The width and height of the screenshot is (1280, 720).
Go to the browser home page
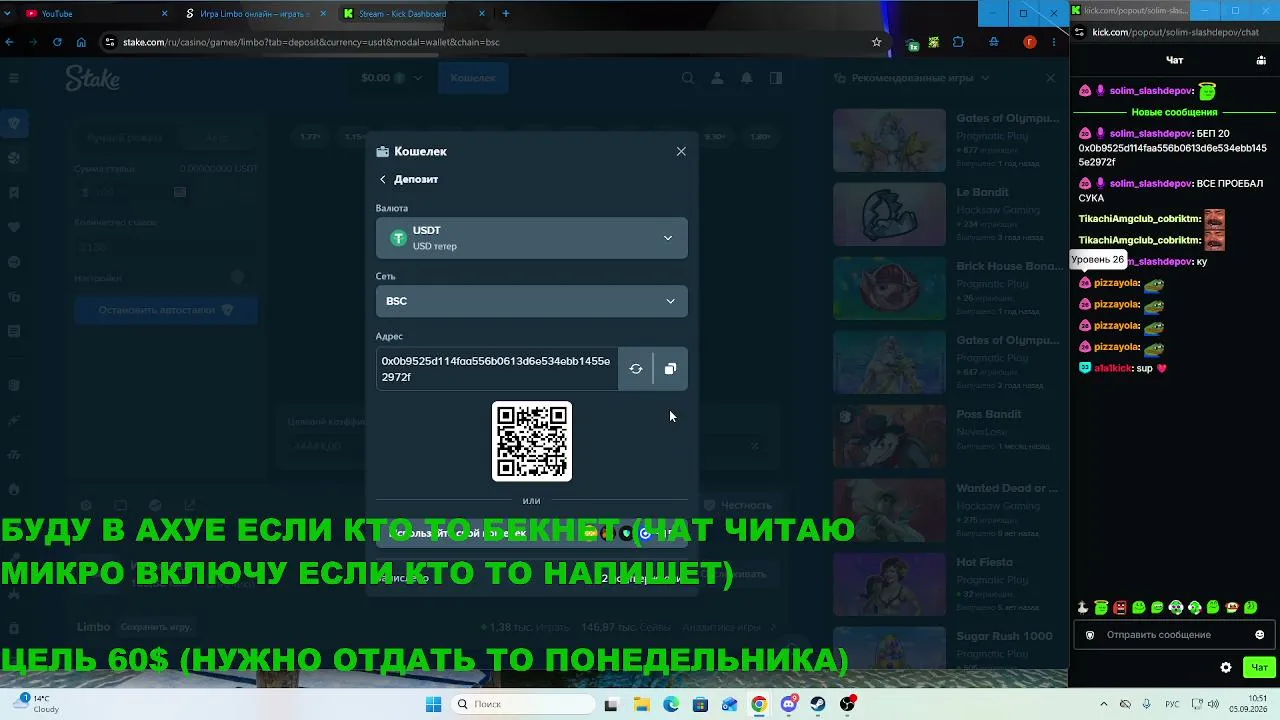(x=81, y=42)
